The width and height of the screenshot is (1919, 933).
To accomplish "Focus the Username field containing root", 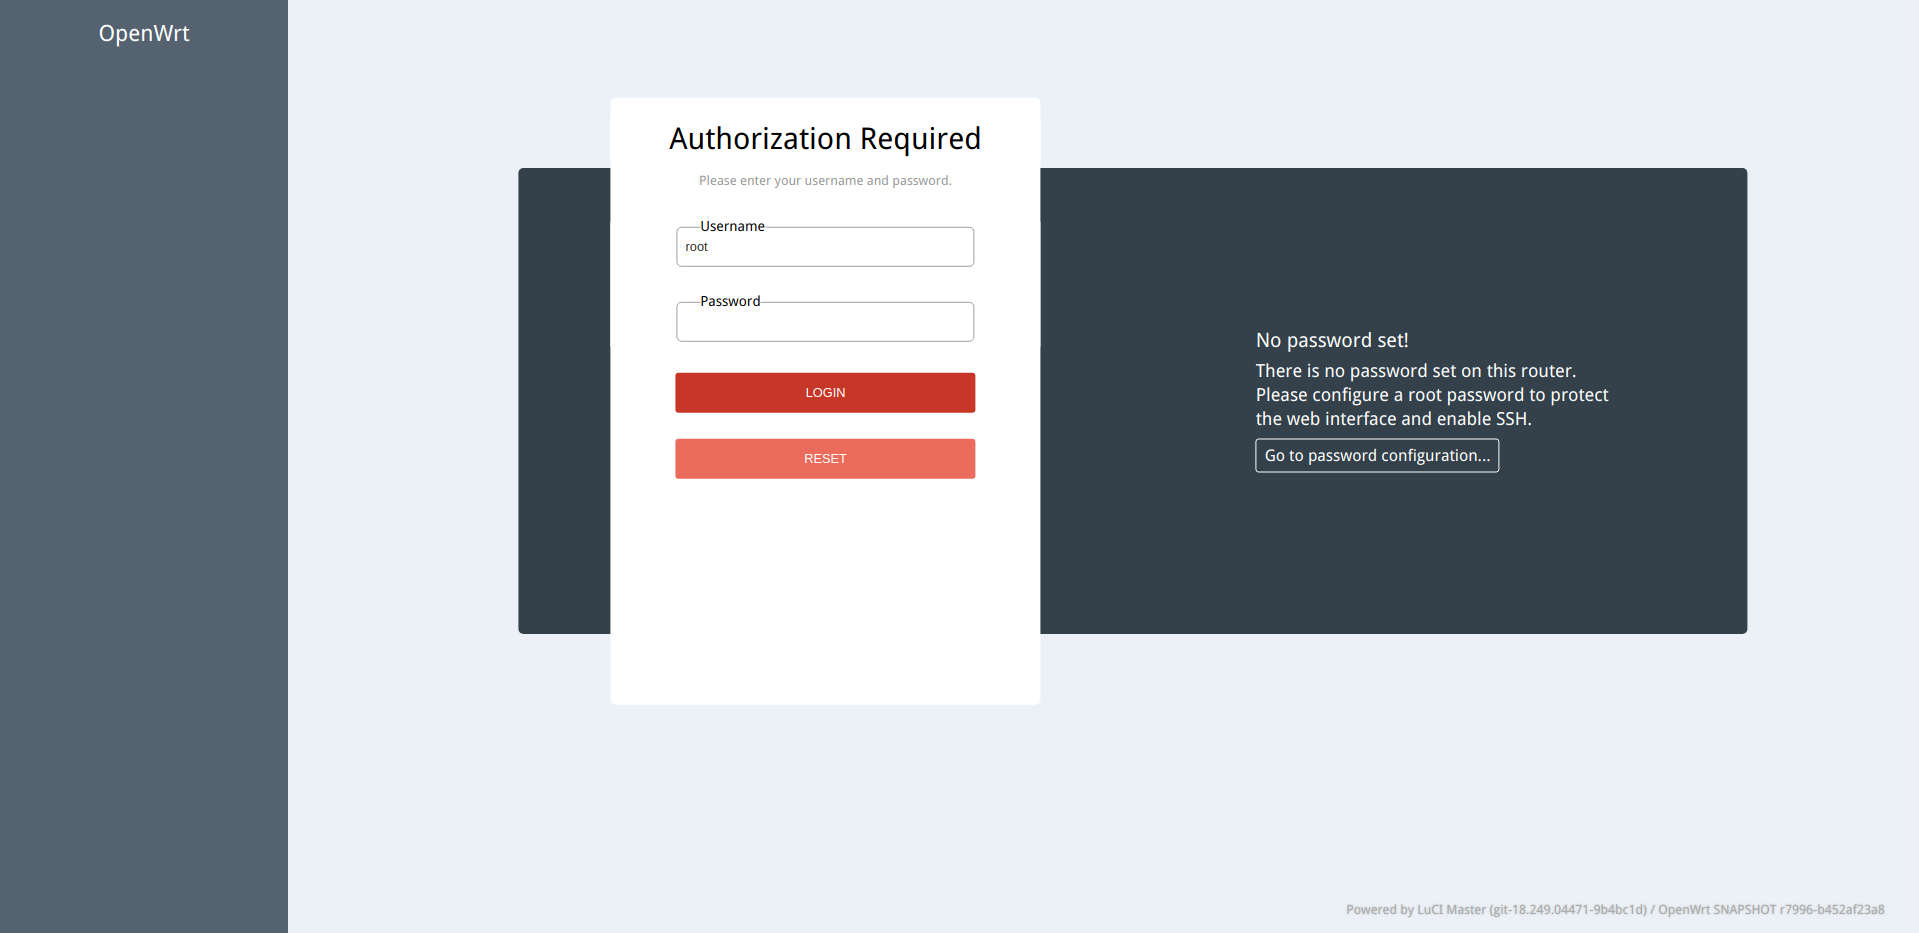I will click(x=825, y=247).
